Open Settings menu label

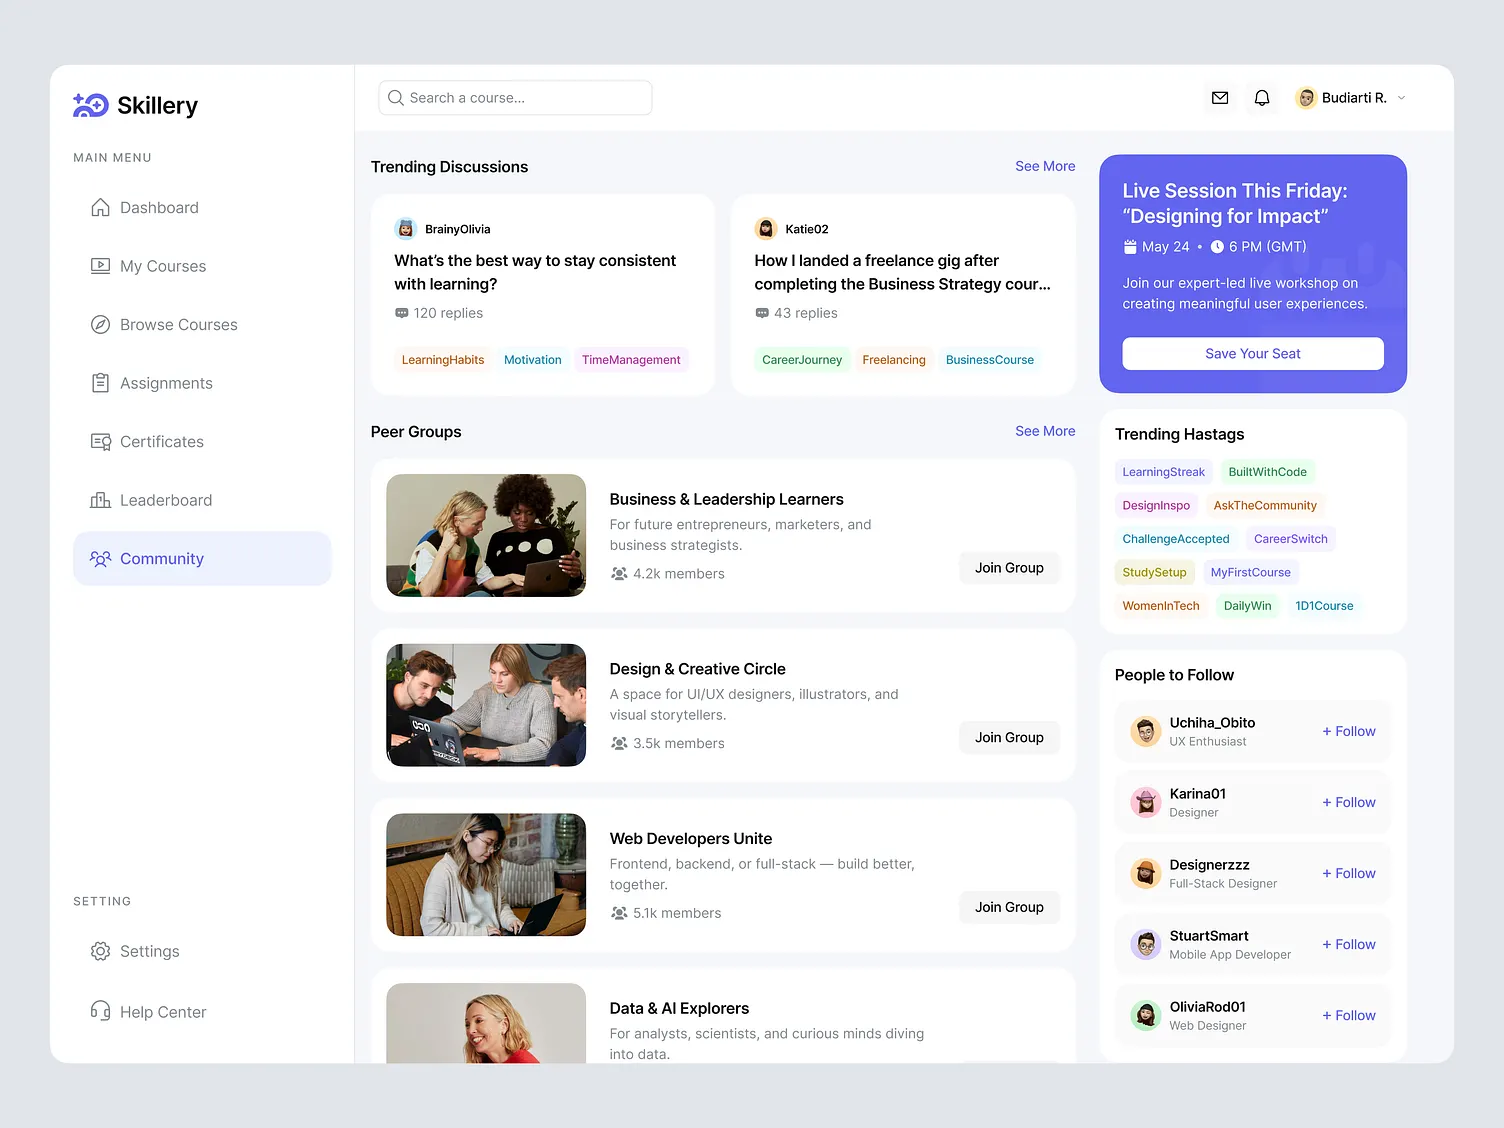pyautogui.click(x=150, y=951)
